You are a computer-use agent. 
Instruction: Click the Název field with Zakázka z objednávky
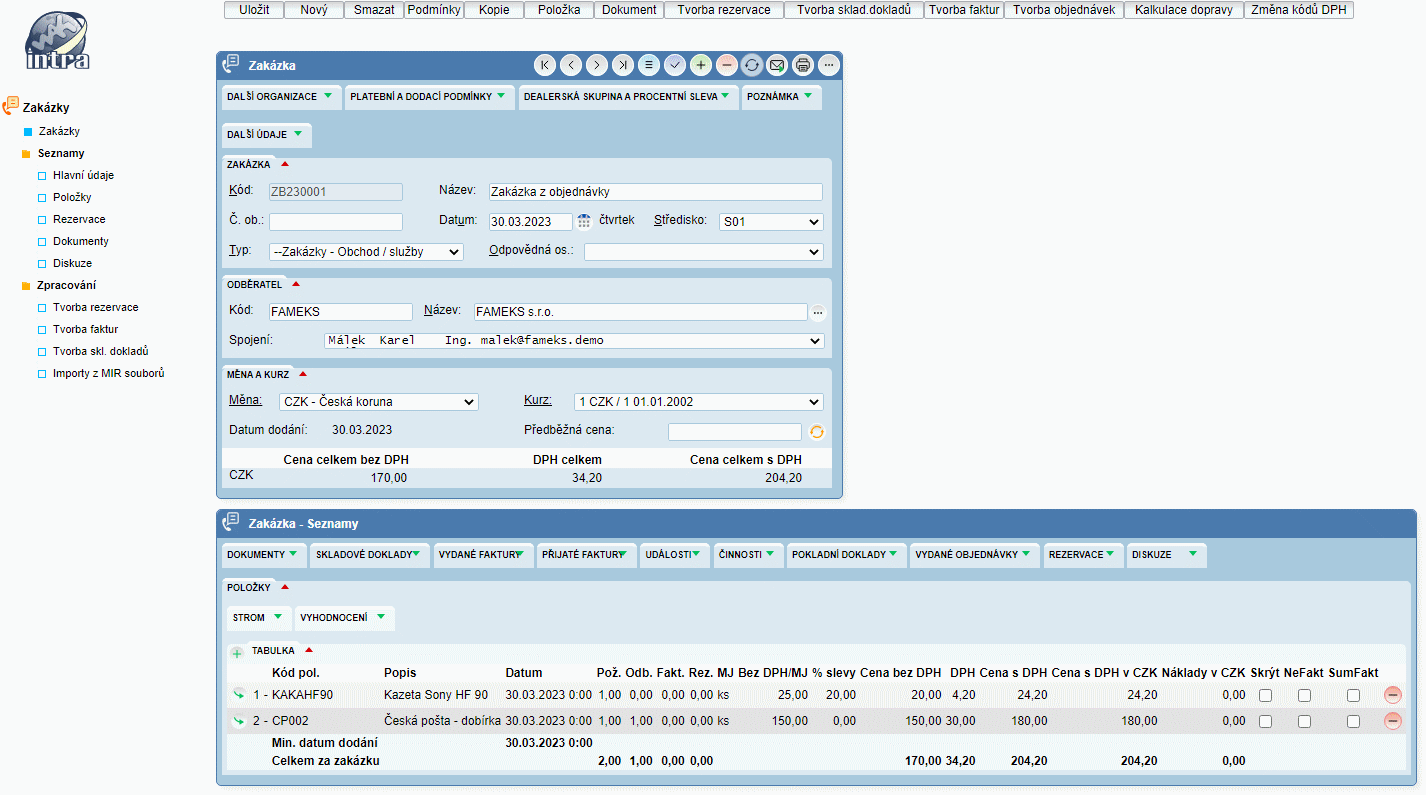coord(655,192)
